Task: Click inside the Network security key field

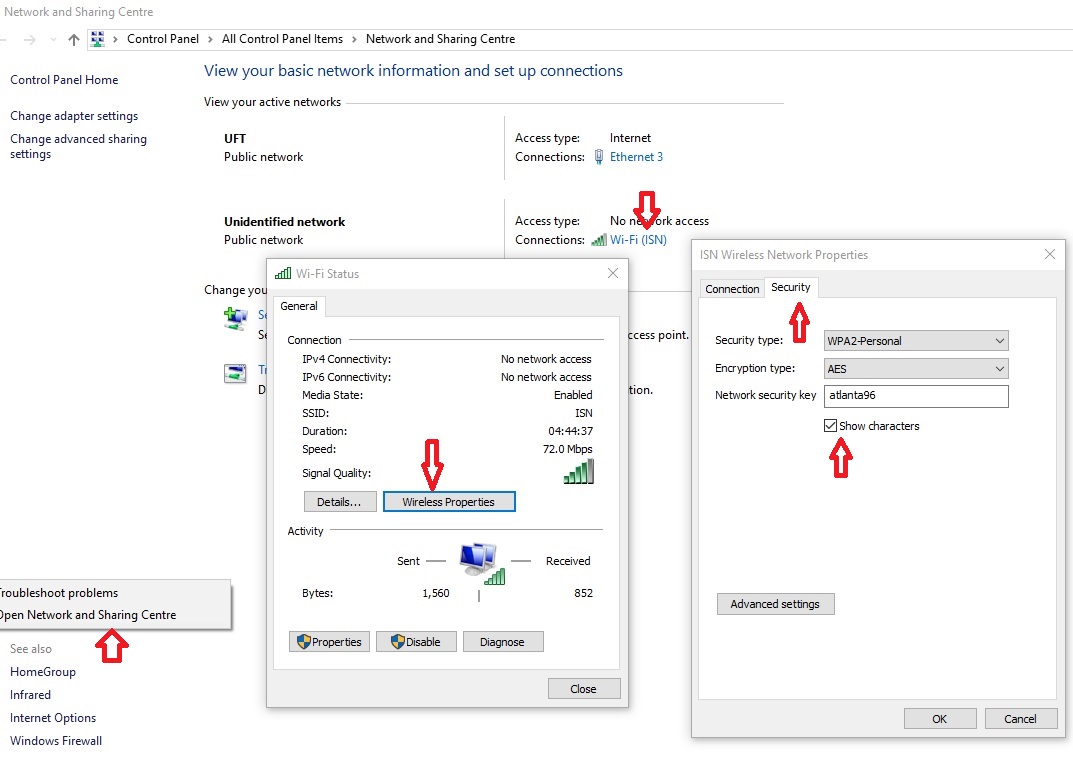Action: tap(915, 396)
